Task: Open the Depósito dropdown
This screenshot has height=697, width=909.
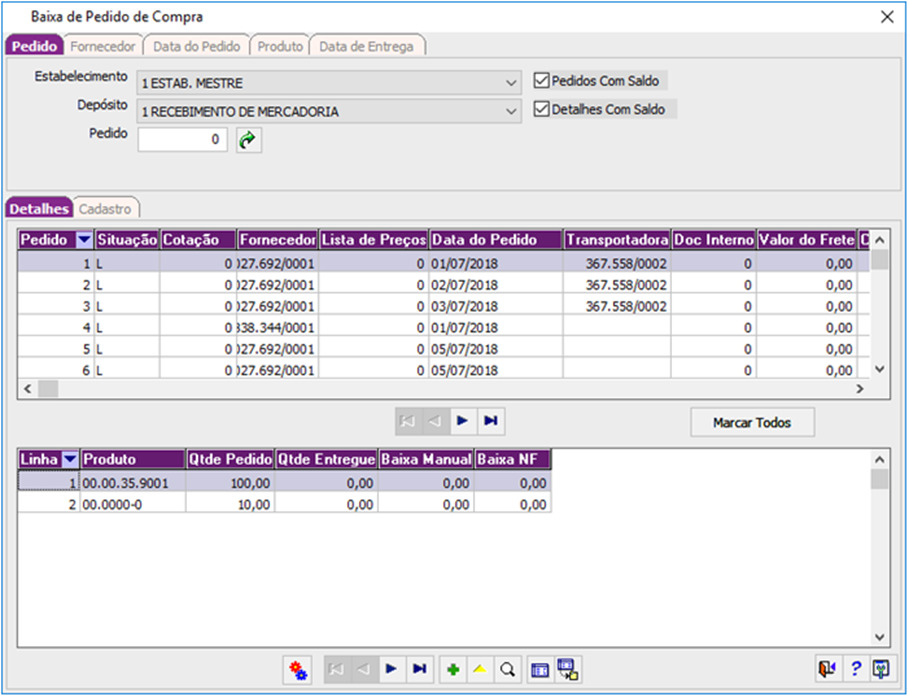Action: pos(511,111)
